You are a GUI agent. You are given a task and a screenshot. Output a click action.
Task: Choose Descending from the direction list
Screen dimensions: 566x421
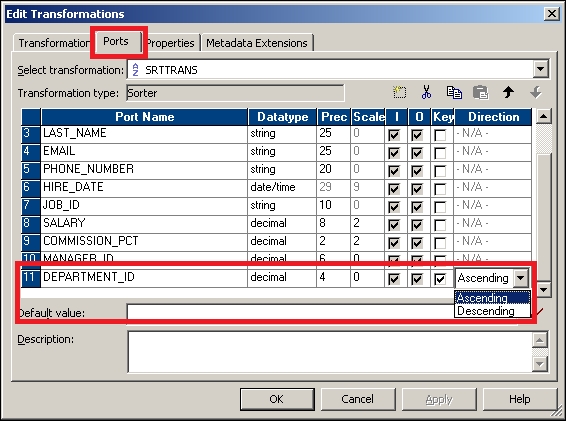pos(486,311)
